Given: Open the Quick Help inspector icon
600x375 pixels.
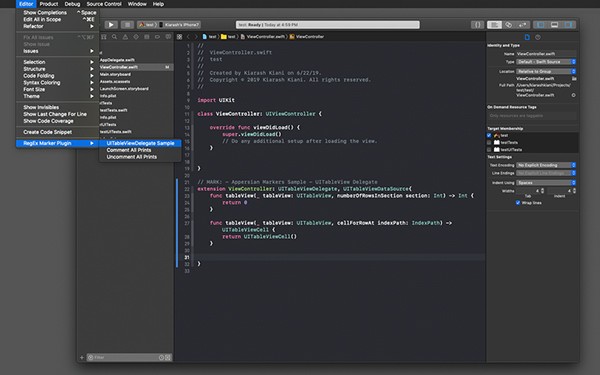Looking at the screenshot, I should 538,37.
